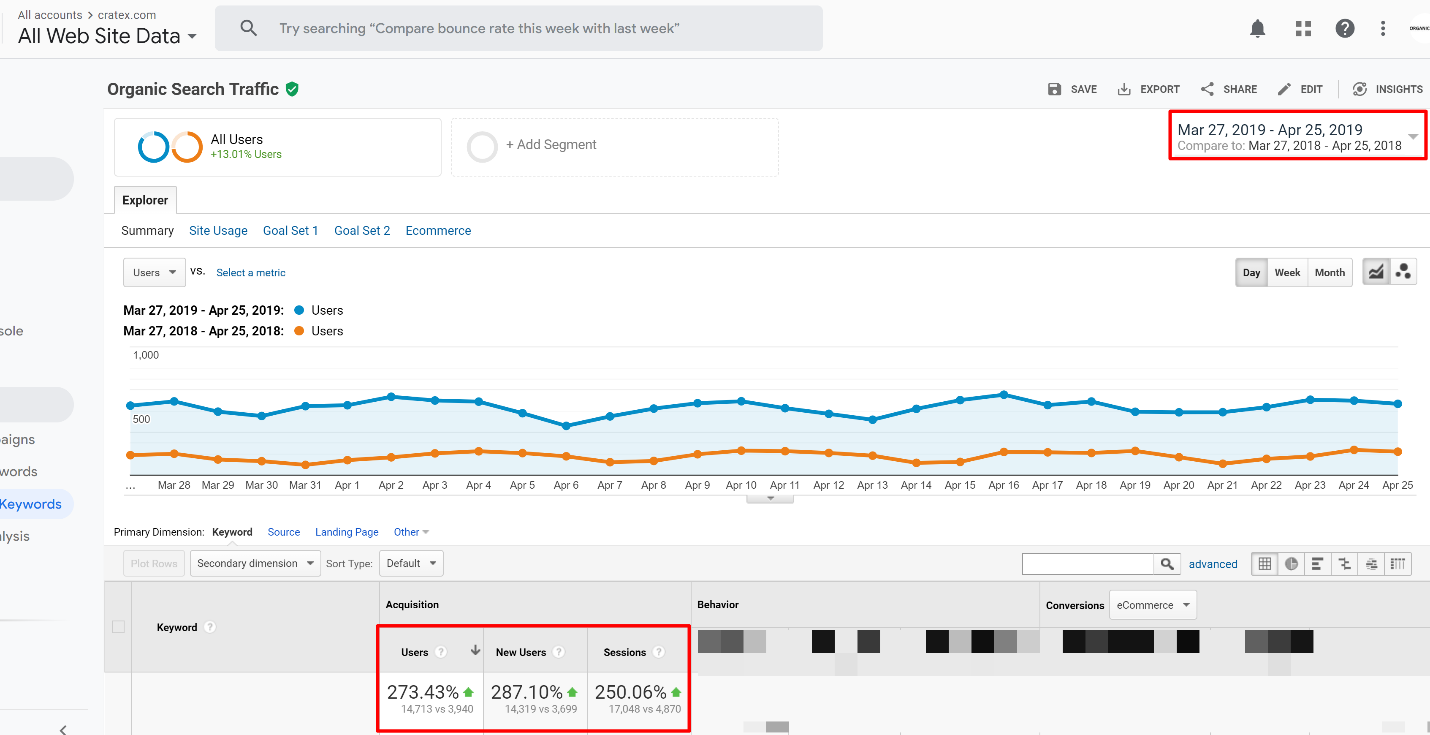Click the sort arrow in Users column
1430x735 pixels.
tap(475, 651)
